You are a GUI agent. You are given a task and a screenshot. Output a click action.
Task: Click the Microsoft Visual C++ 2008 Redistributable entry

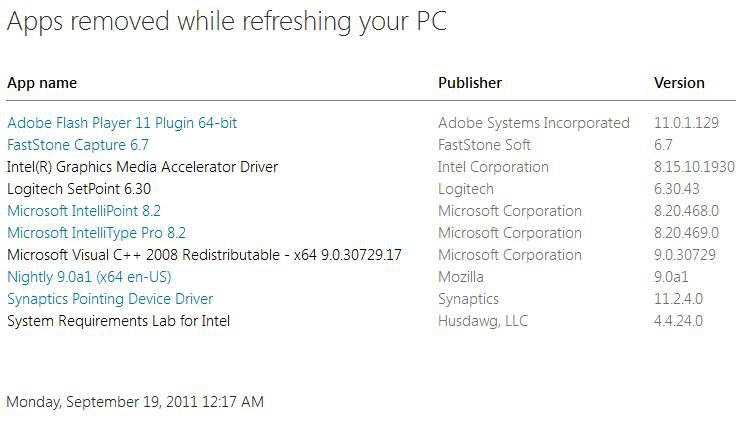tap(204, 255)
